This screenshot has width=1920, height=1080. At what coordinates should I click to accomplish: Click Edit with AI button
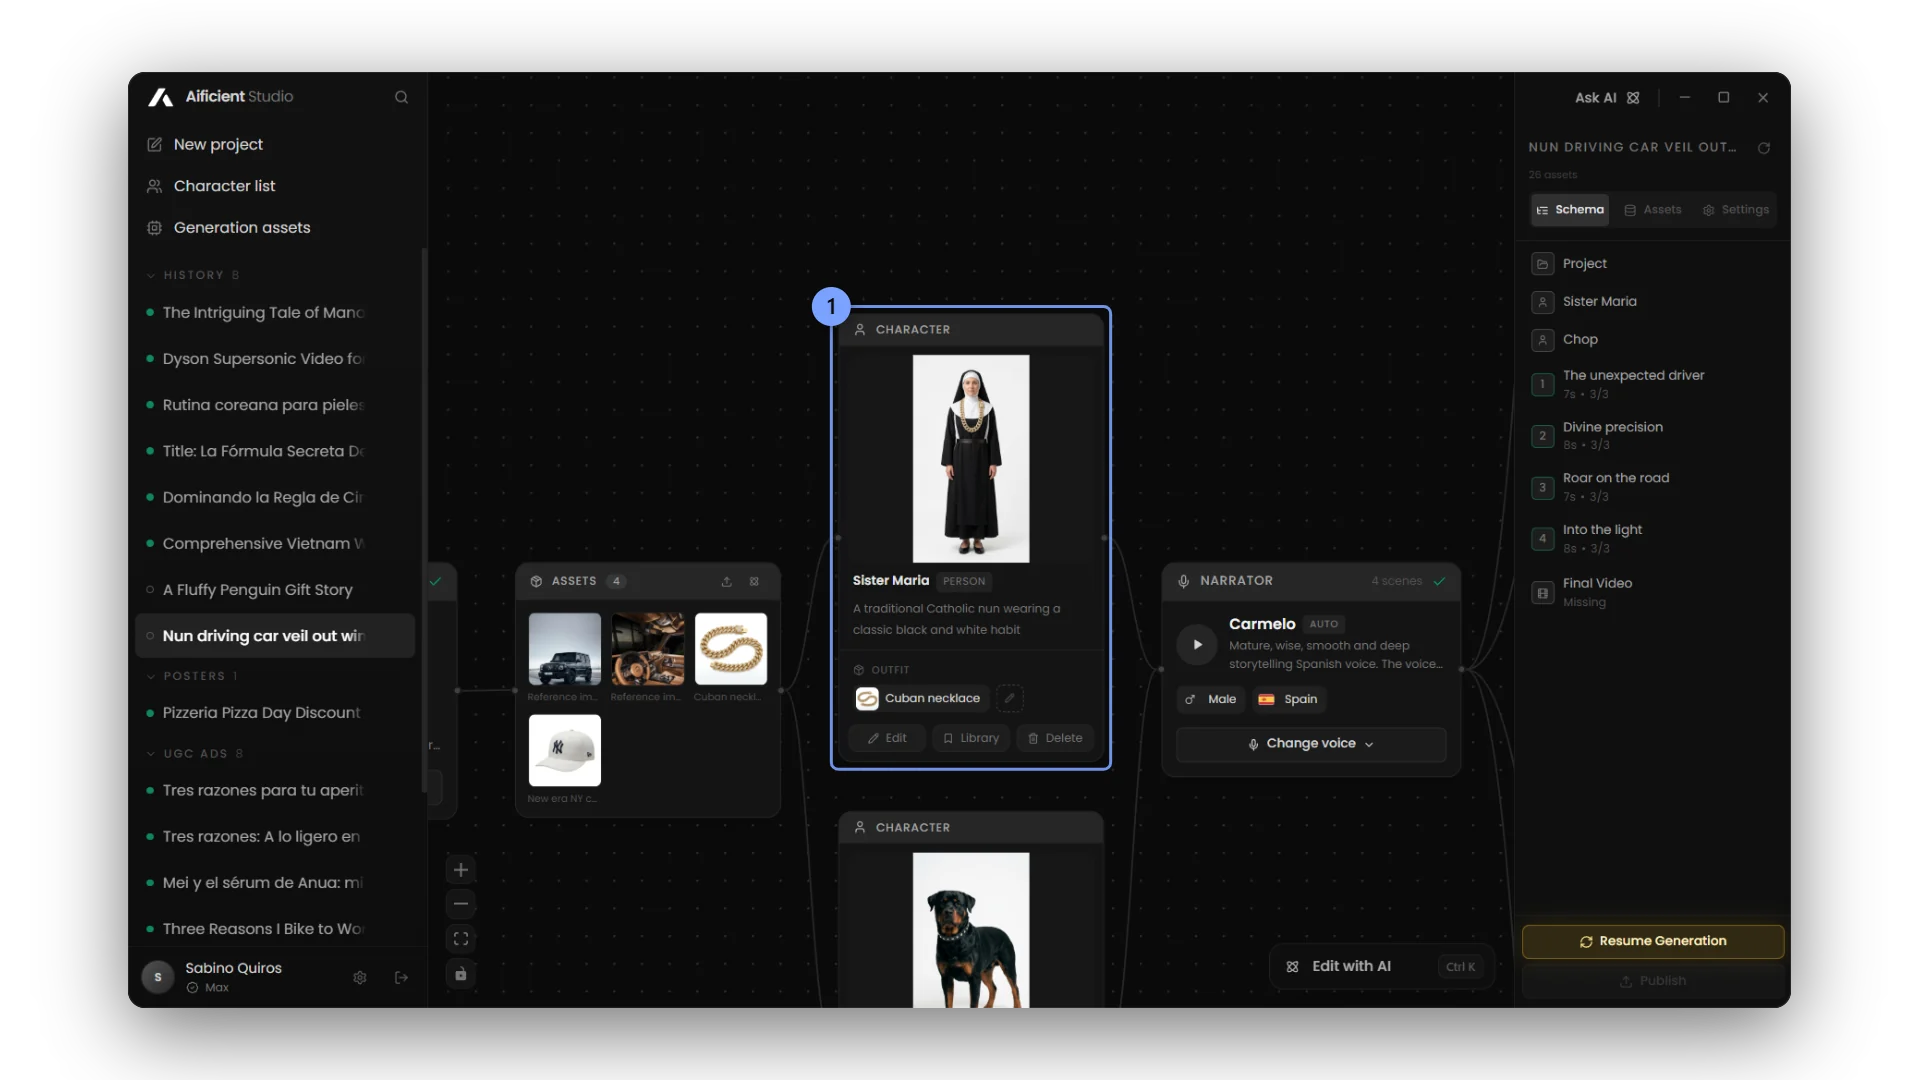click(x=1382, y=967)
